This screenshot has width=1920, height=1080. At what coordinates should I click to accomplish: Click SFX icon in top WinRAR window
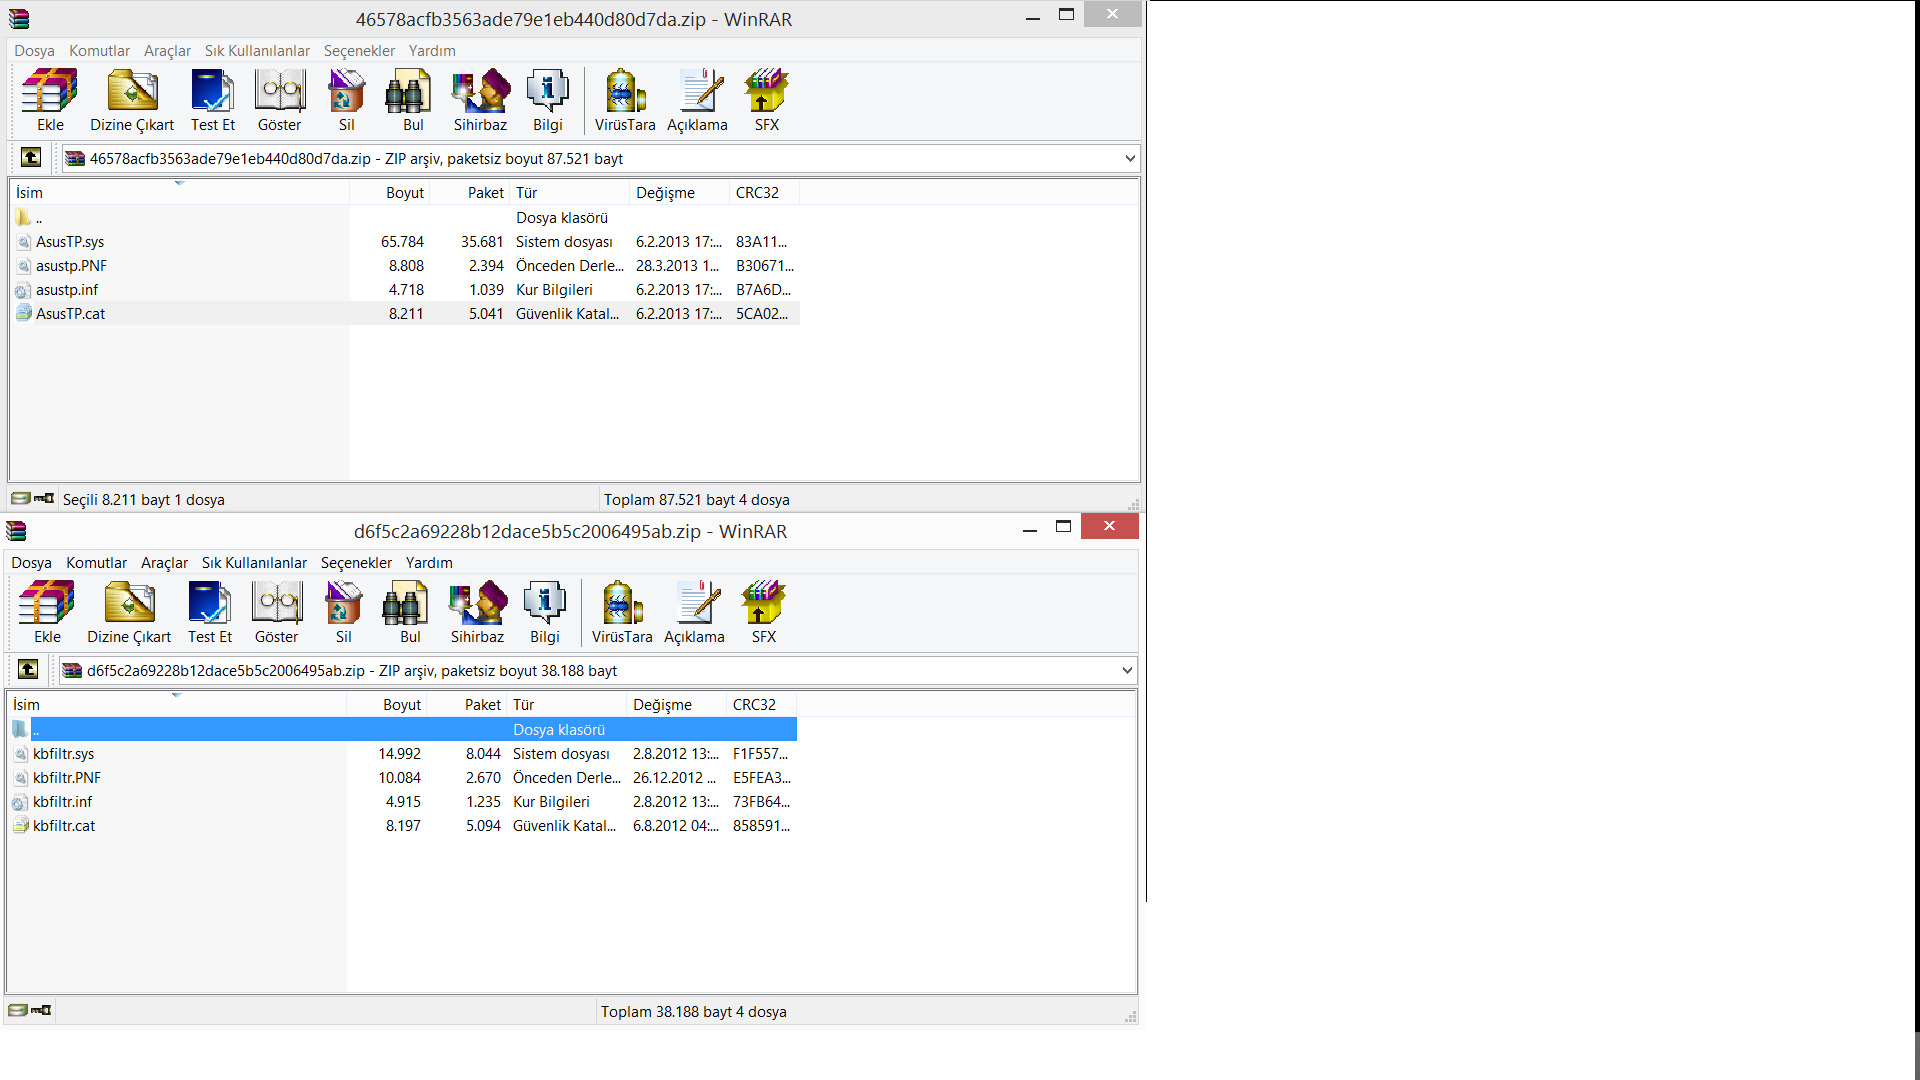(x=767, y=100)
